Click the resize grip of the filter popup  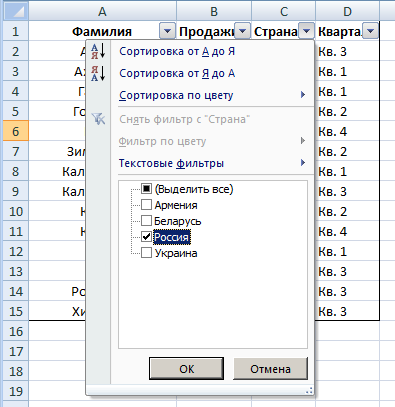click(x=309, y=390)
